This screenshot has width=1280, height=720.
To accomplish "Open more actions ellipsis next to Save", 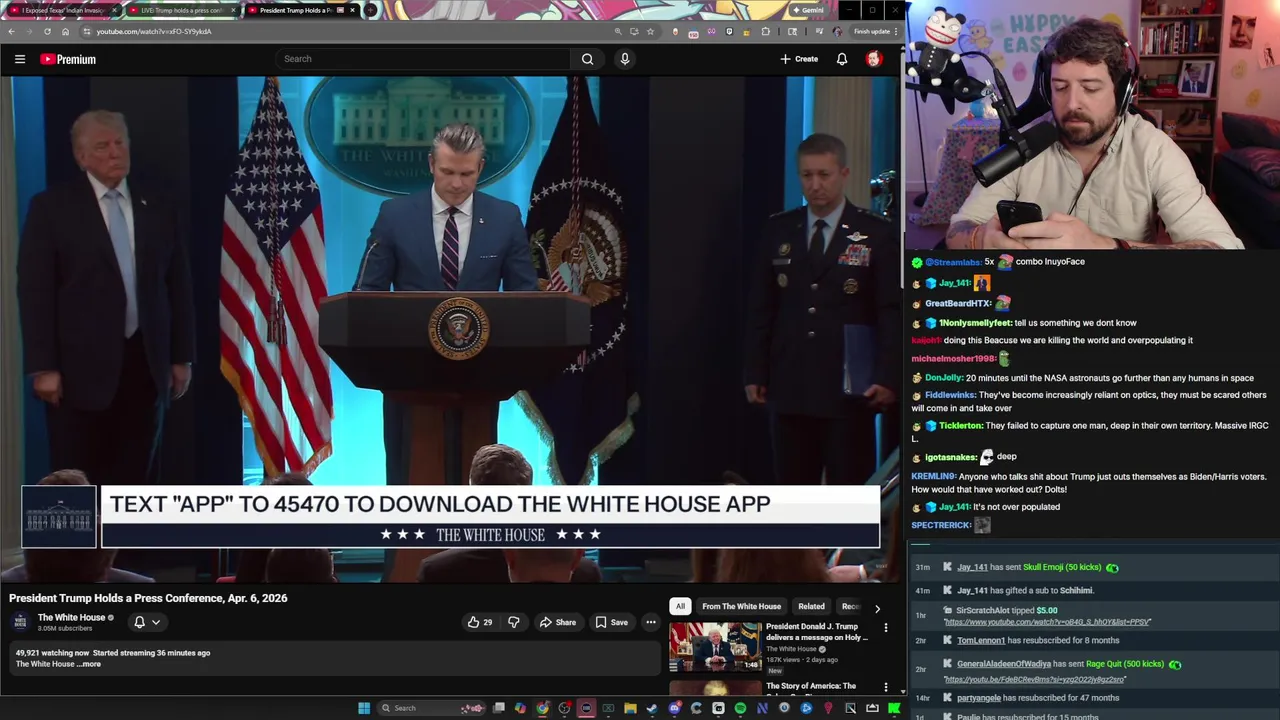I will (650, 622).
